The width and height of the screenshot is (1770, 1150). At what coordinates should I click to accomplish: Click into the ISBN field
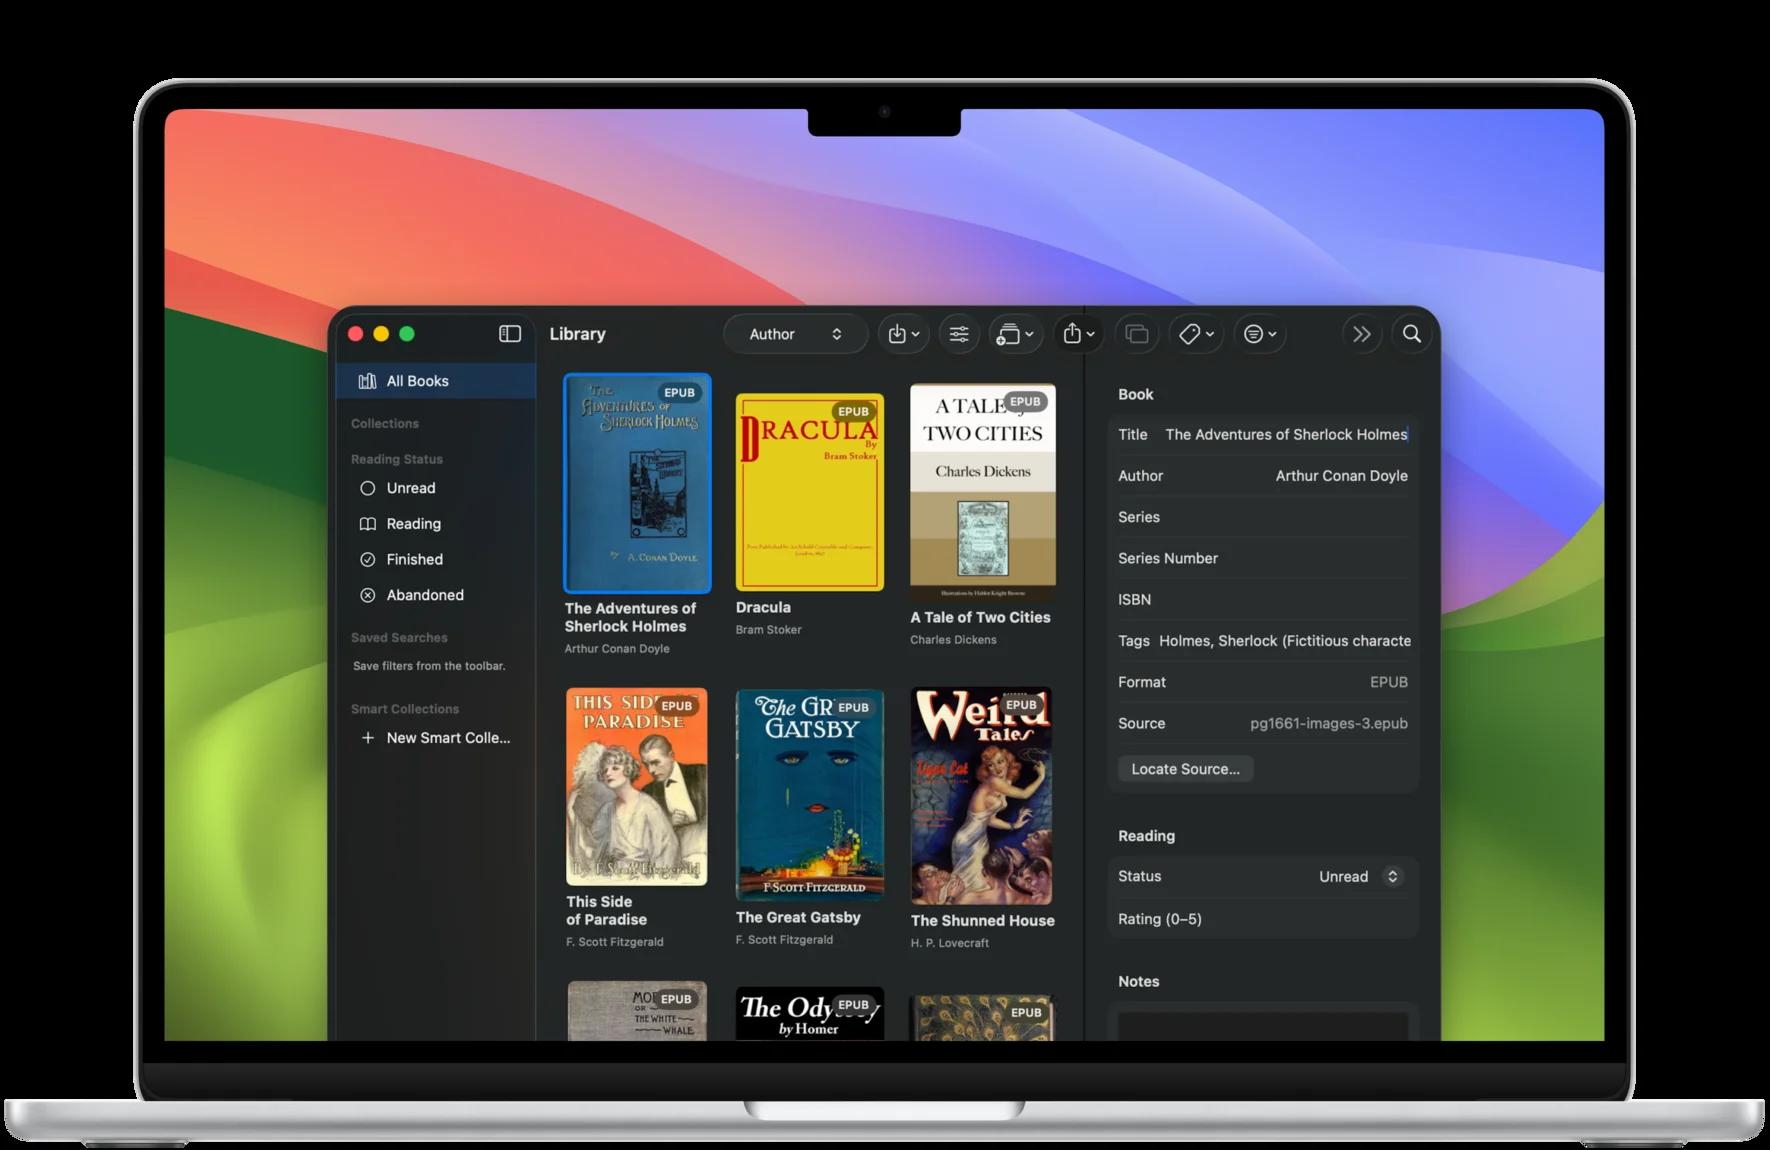pyautogui.click(x=1263, y=599)
